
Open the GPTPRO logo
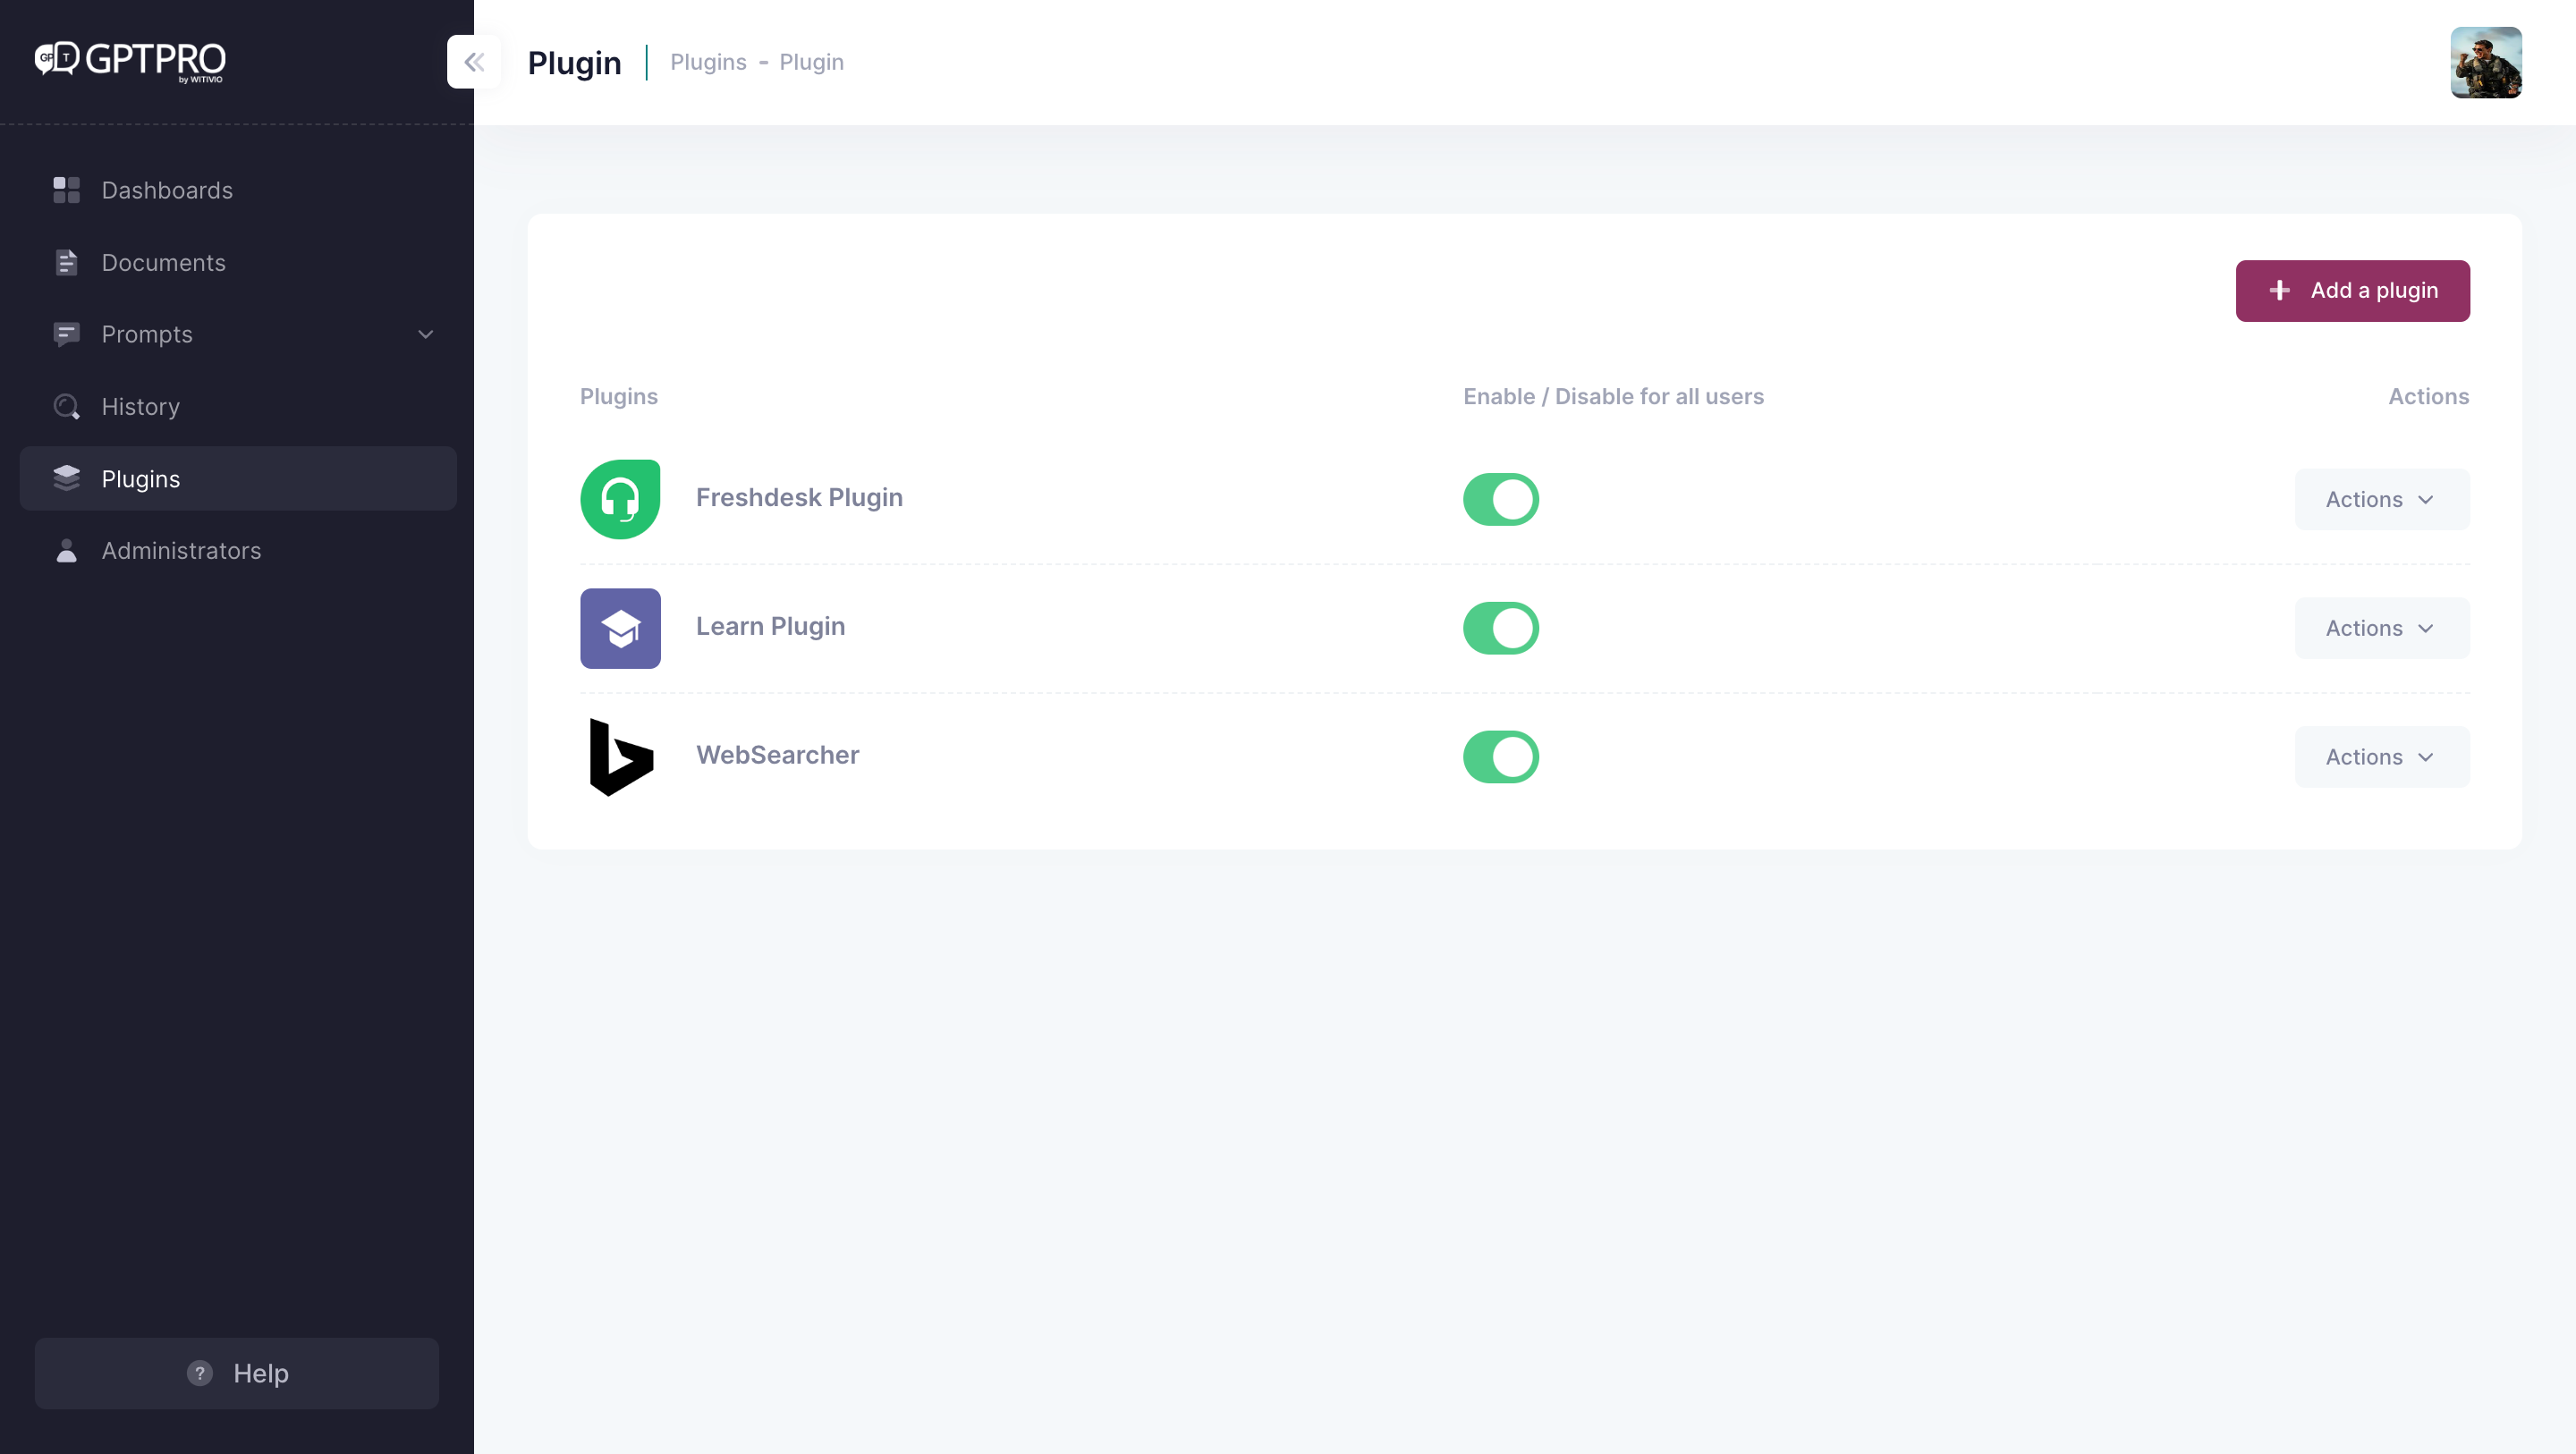coord(128,62)
